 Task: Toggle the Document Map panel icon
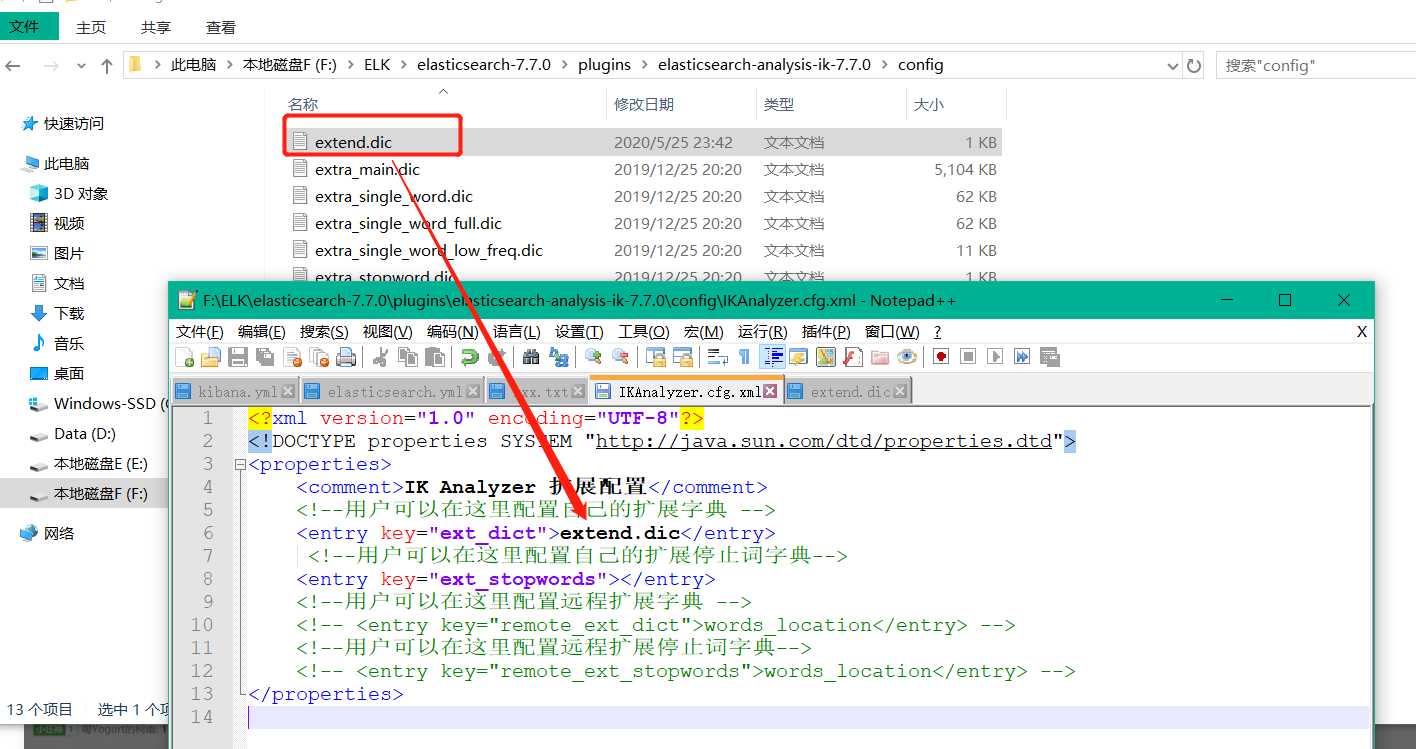click(826, 357)
